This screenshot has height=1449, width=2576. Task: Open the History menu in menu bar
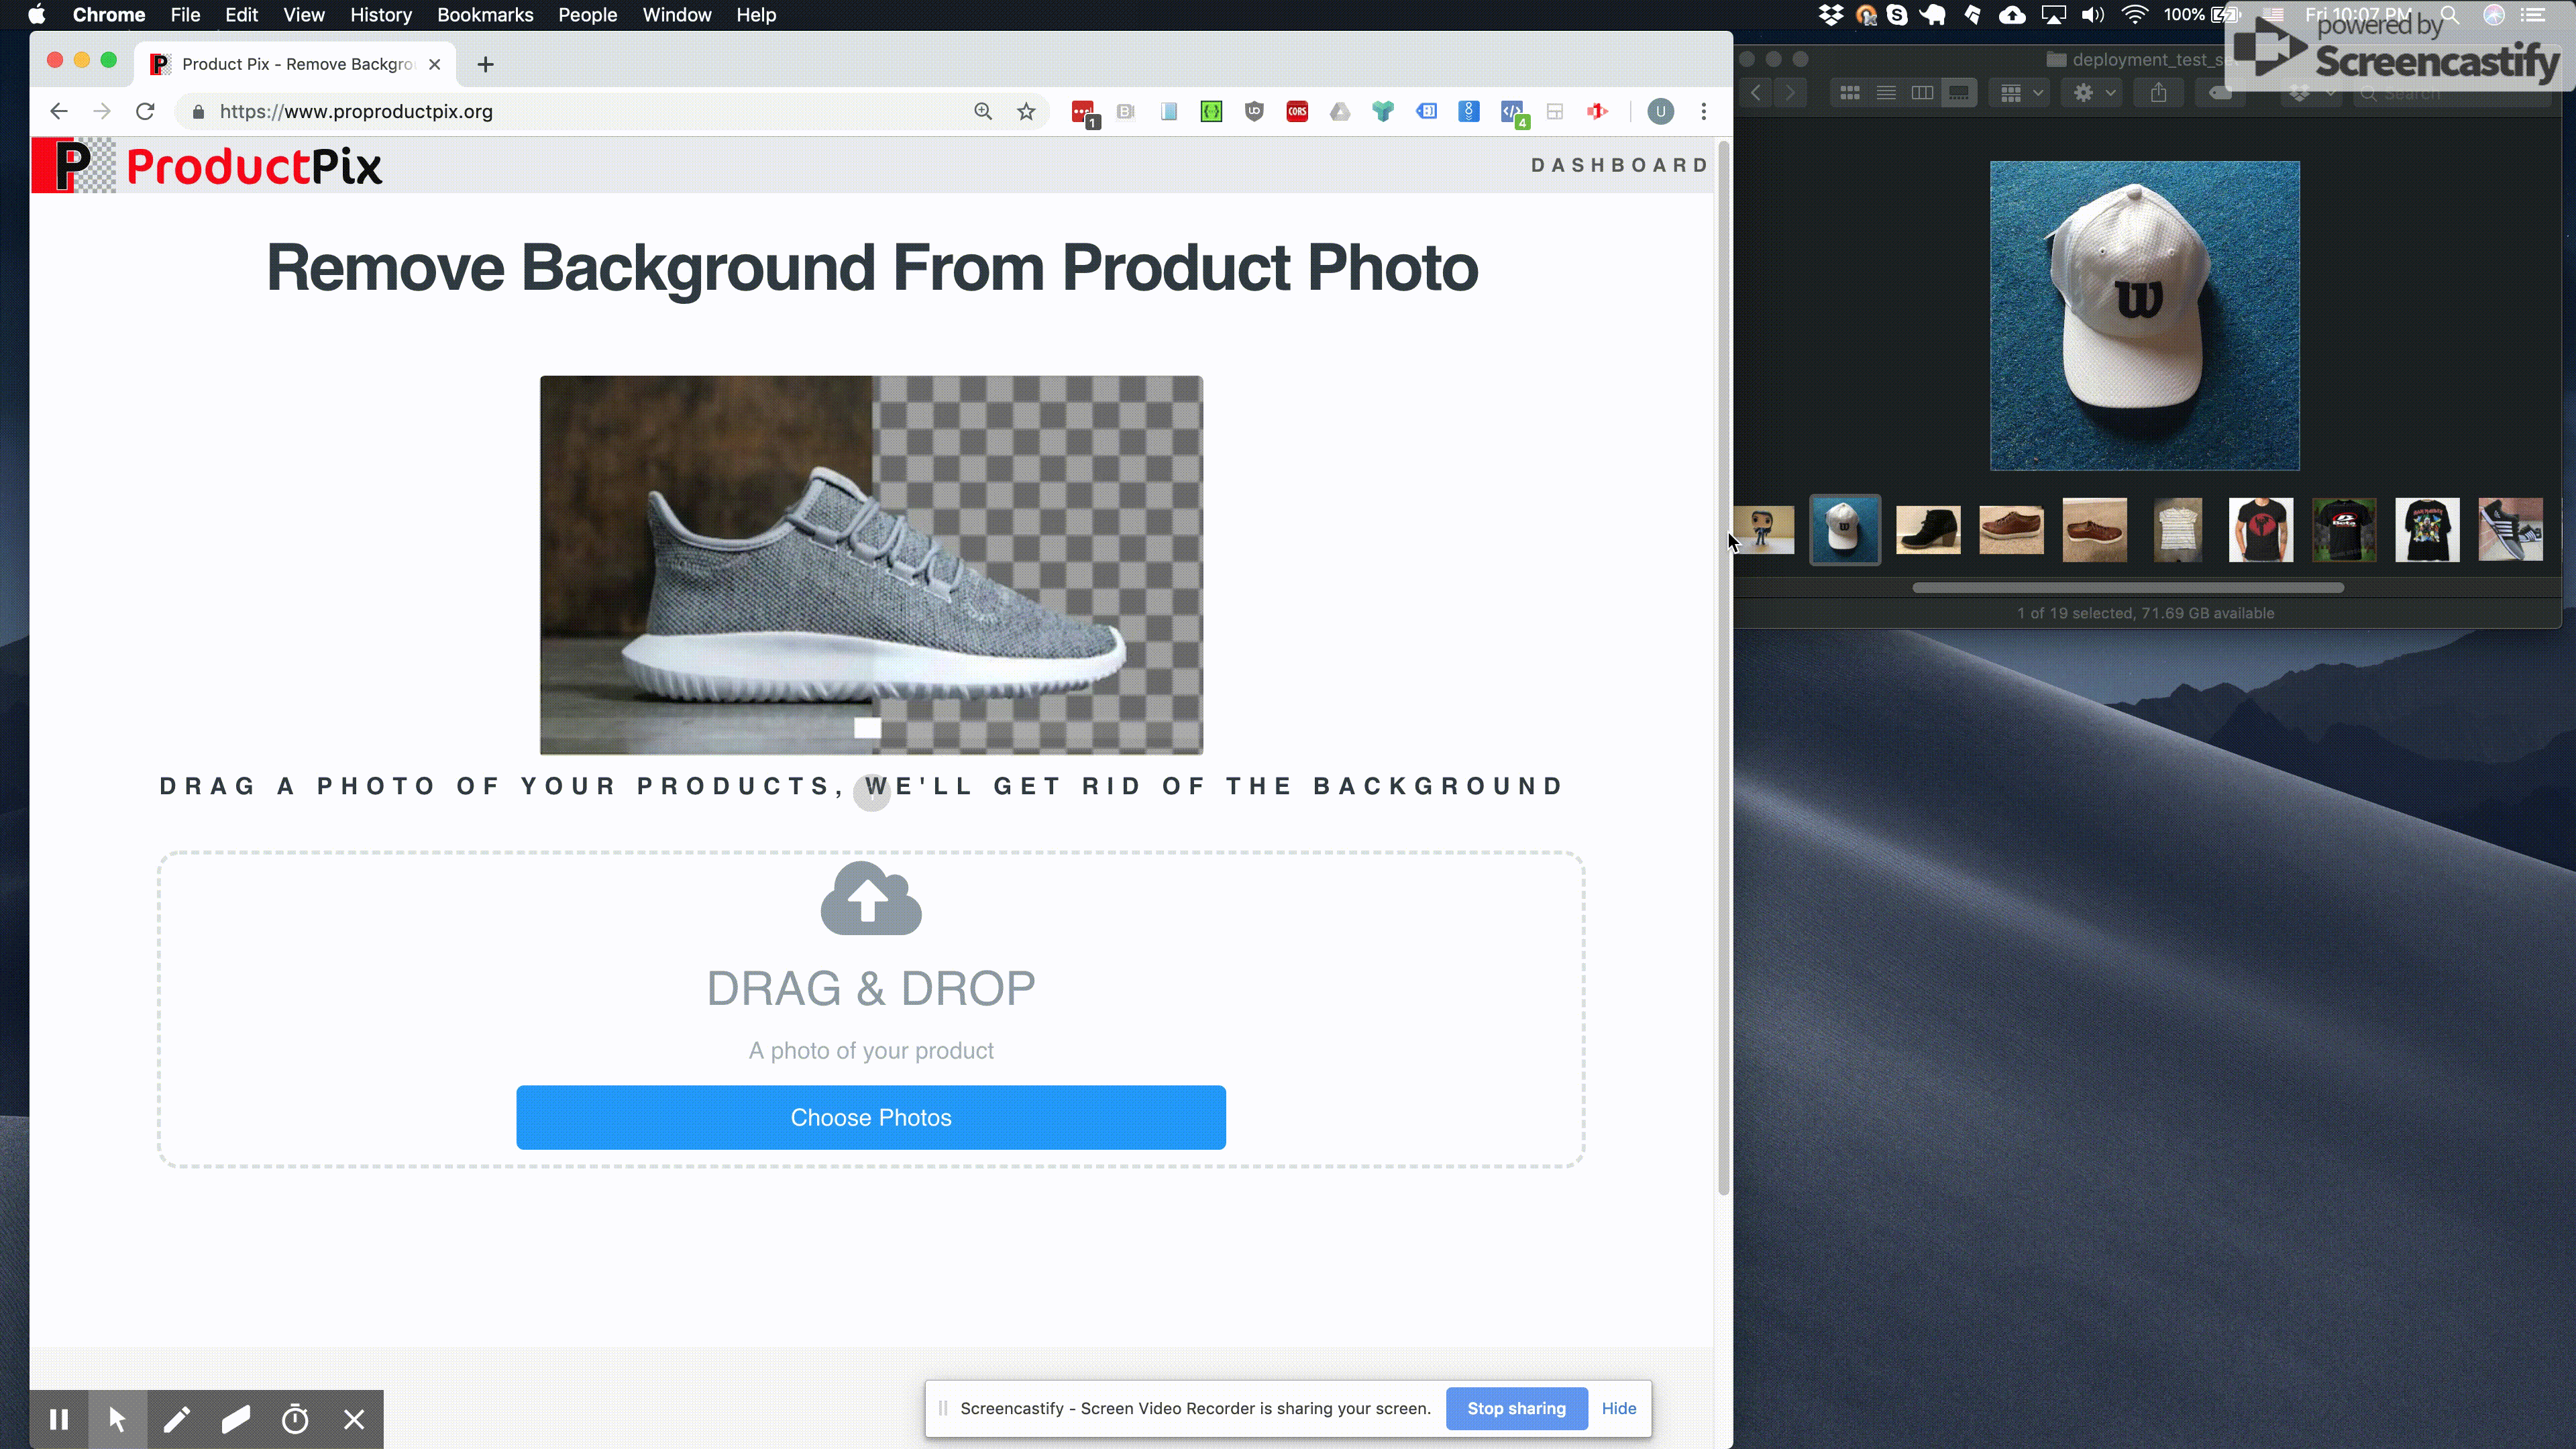pos(380,15)
